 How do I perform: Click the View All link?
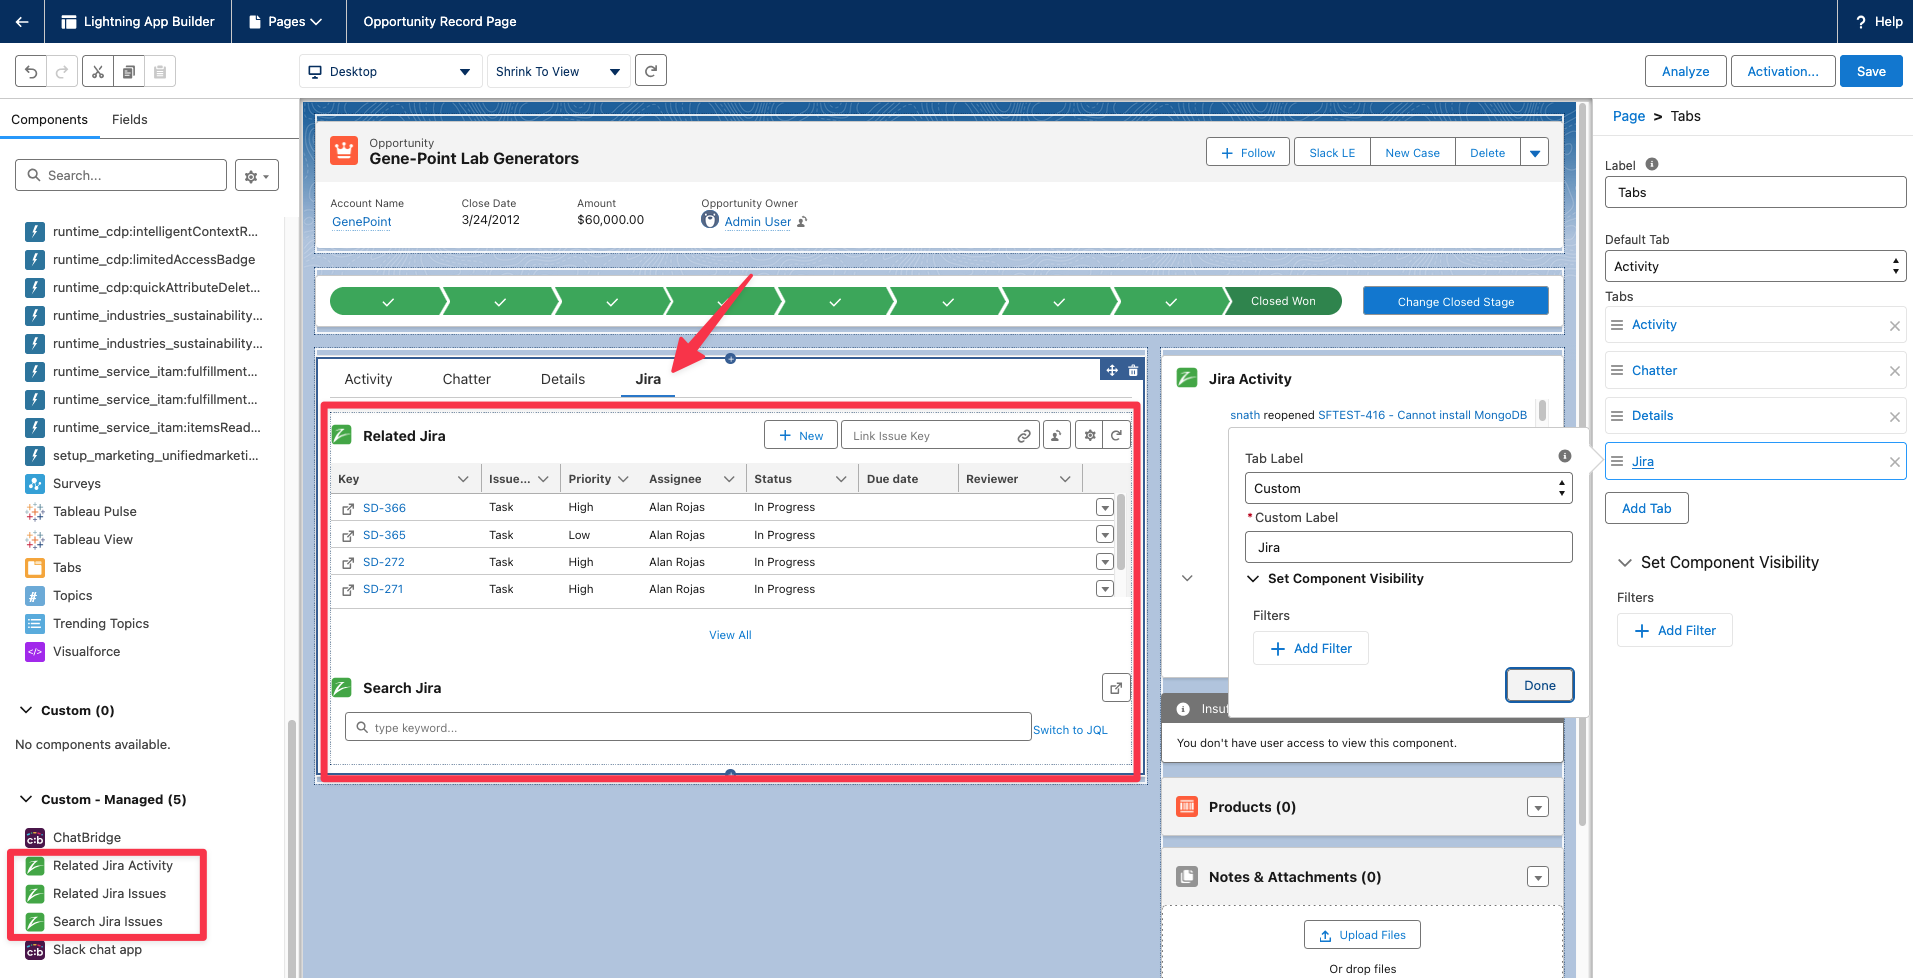tap(730, 635)
